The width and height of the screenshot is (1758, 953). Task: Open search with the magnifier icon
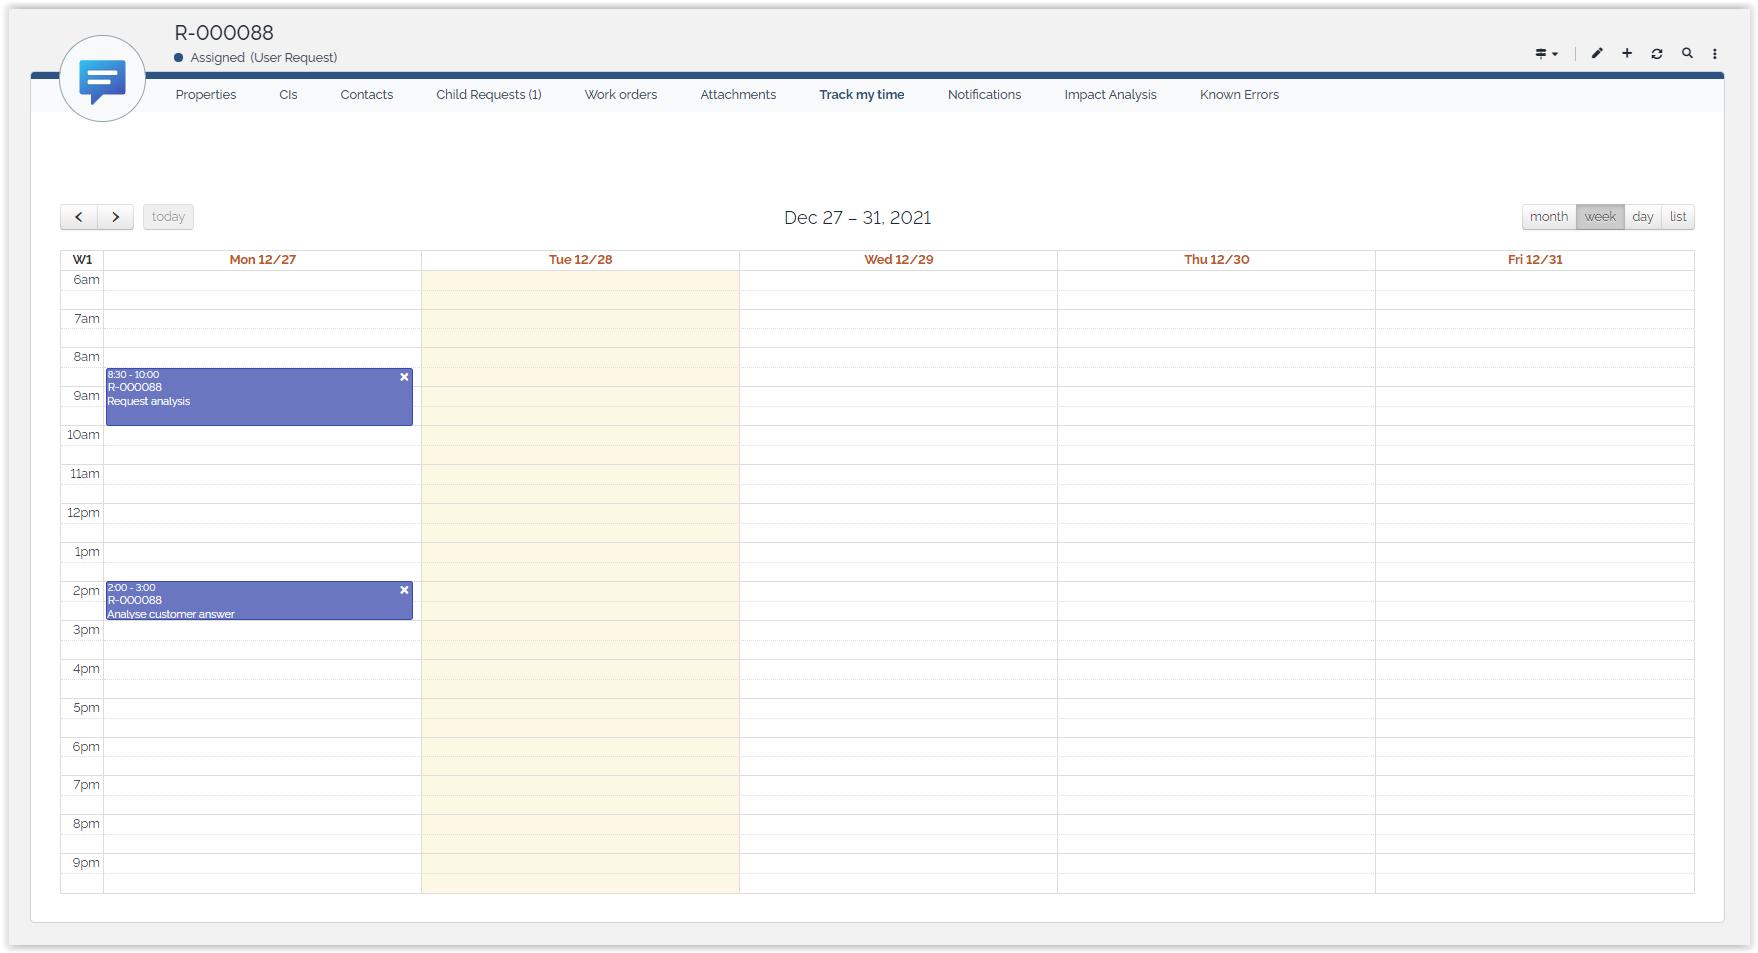[1687, 54]
